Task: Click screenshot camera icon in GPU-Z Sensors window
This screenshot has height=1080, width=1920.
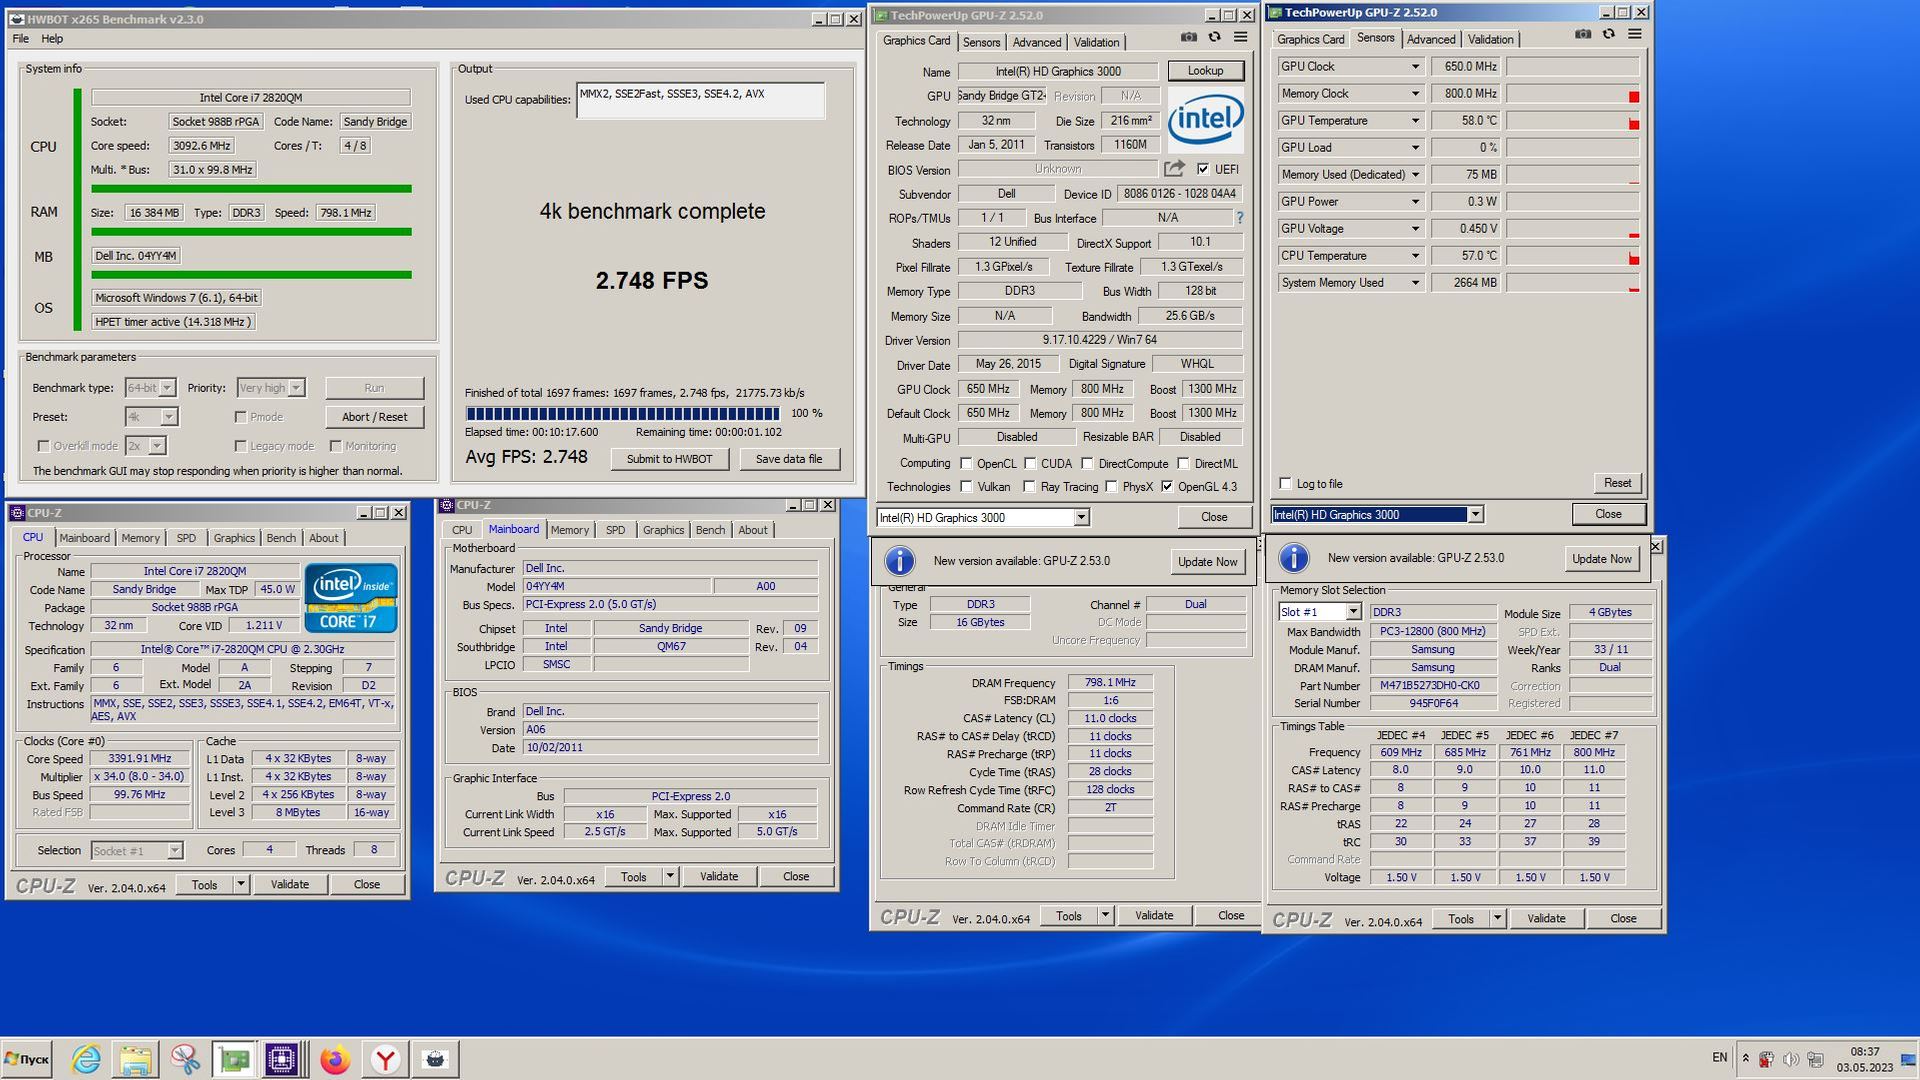Action: pos(1582,34)
